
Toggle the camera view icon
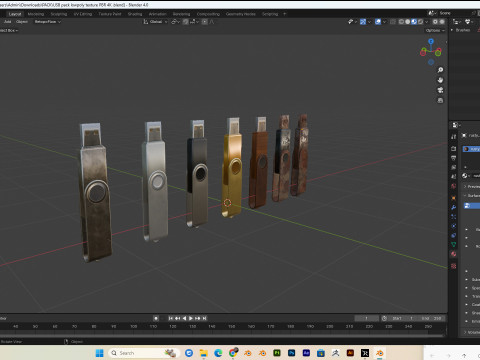(440, 90)
